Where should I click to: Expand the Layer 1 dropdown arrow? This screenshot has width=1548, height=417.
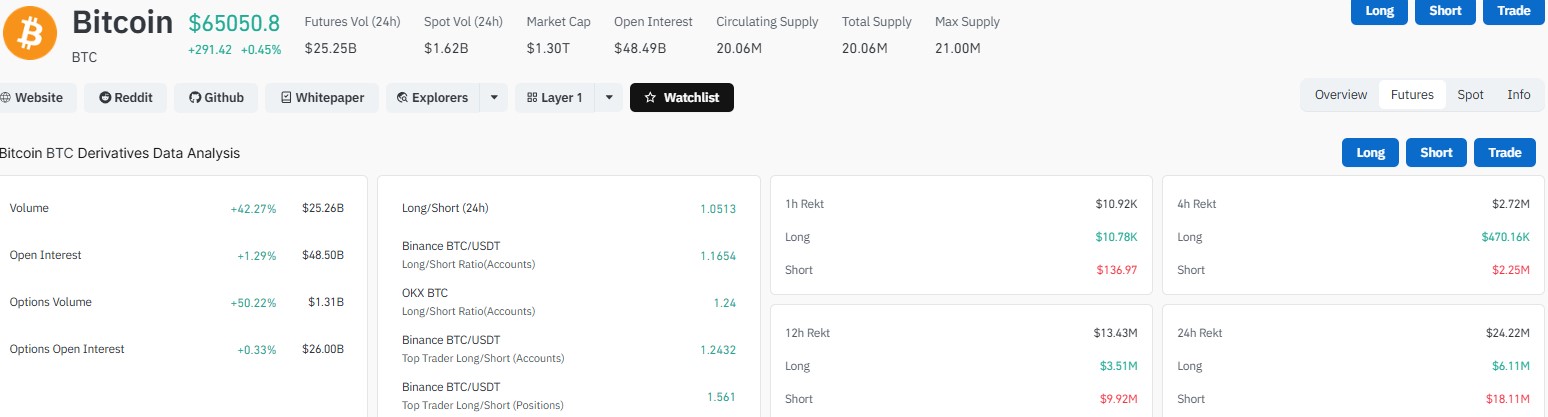pos(609,97)
